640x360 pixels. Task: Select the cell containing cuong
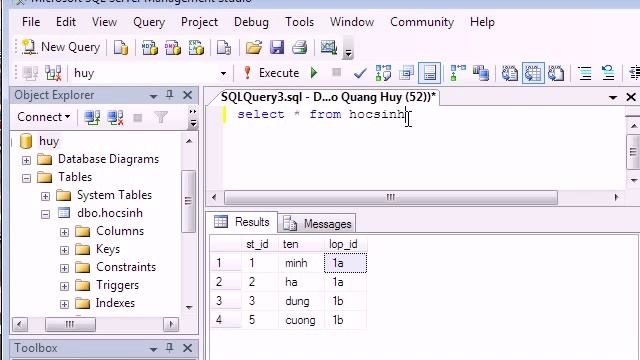coord(300,320)
